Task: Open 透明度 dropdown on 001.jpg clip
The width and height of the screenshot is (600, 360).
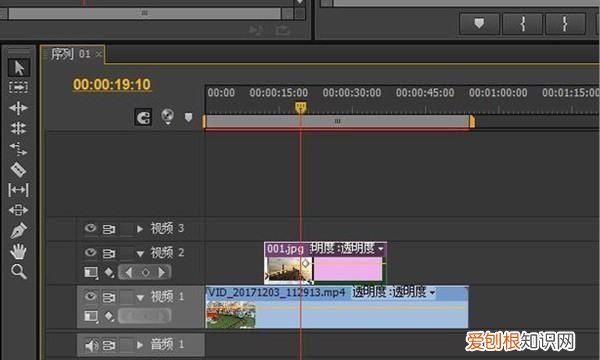Action: coord(380,249)
